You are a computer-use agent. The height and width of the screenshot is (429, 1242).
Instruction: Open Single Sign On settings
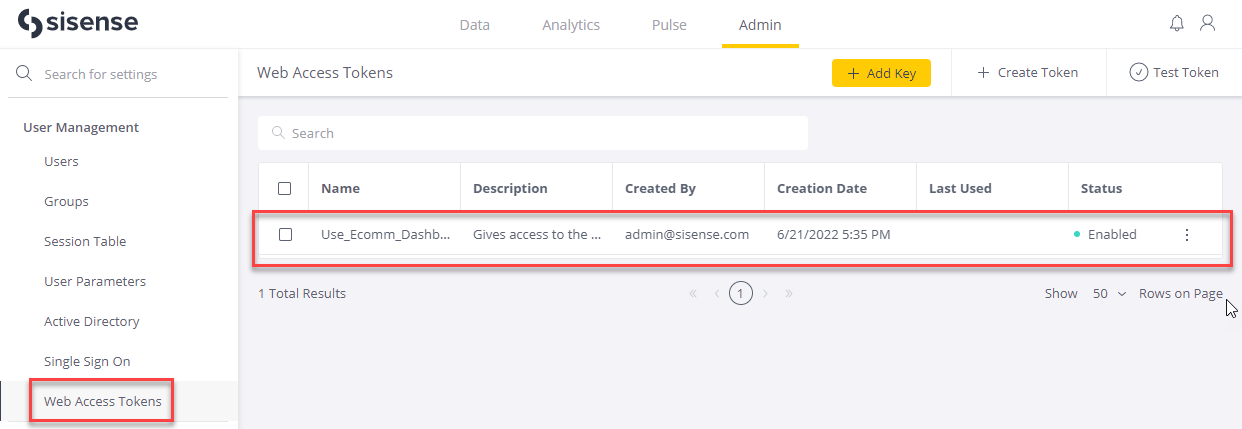87,361
